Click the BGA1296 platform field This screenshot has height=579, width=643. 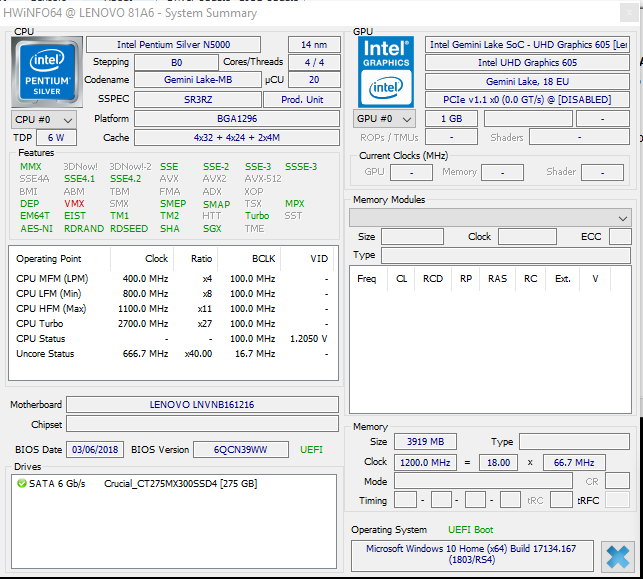tap(237, 119)
